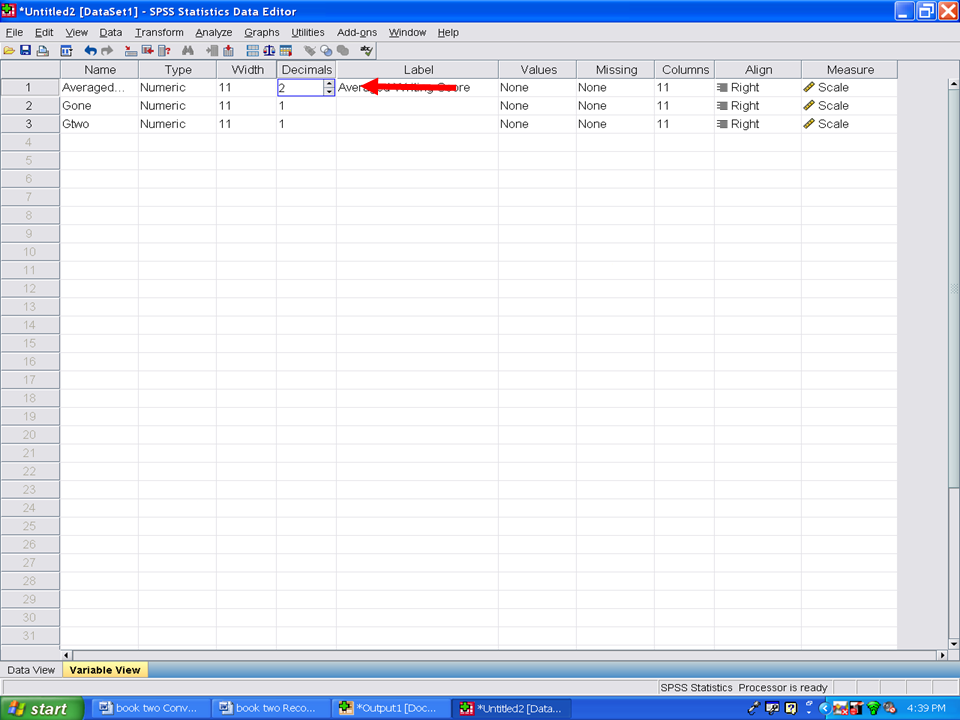Increase Decimals with stepper up arrow

coord(329,84)
